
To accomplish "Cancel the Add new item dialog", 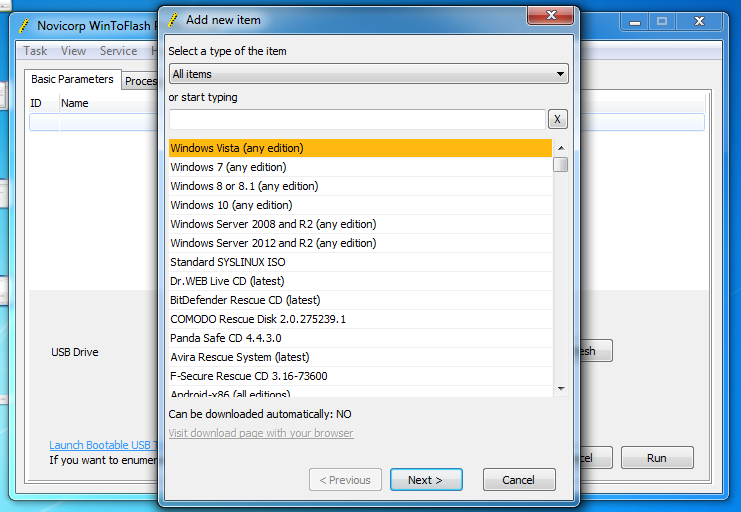I will point(519,480).
